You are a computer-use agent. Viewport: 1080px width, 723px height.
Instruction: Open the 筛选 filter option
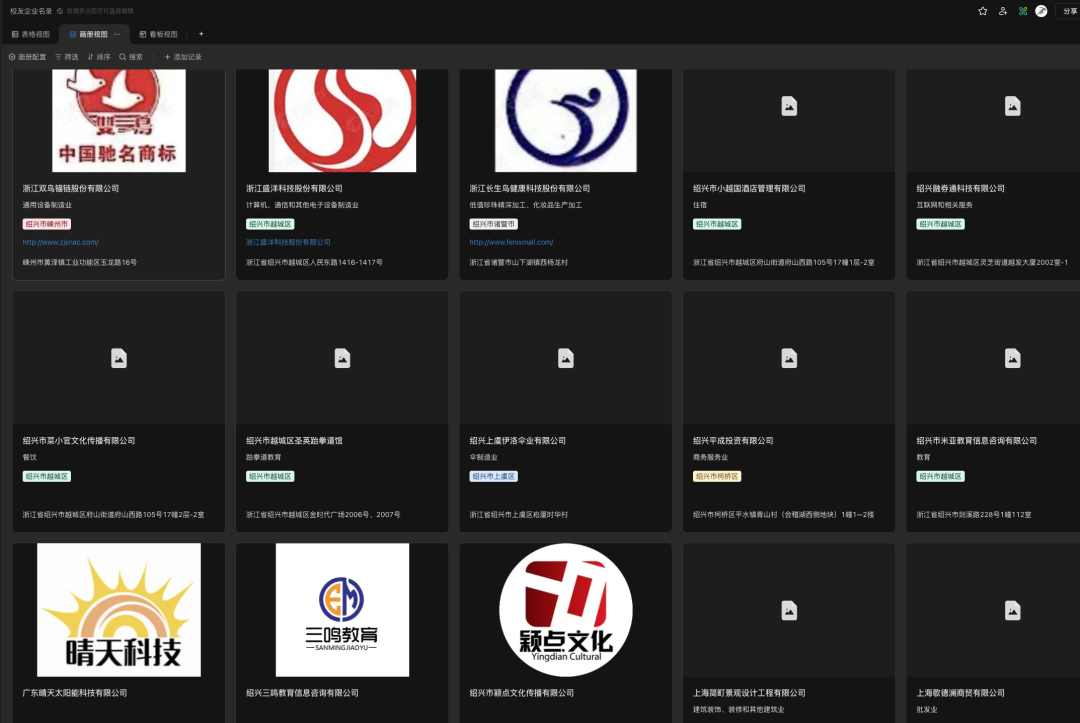pos(67,57)
